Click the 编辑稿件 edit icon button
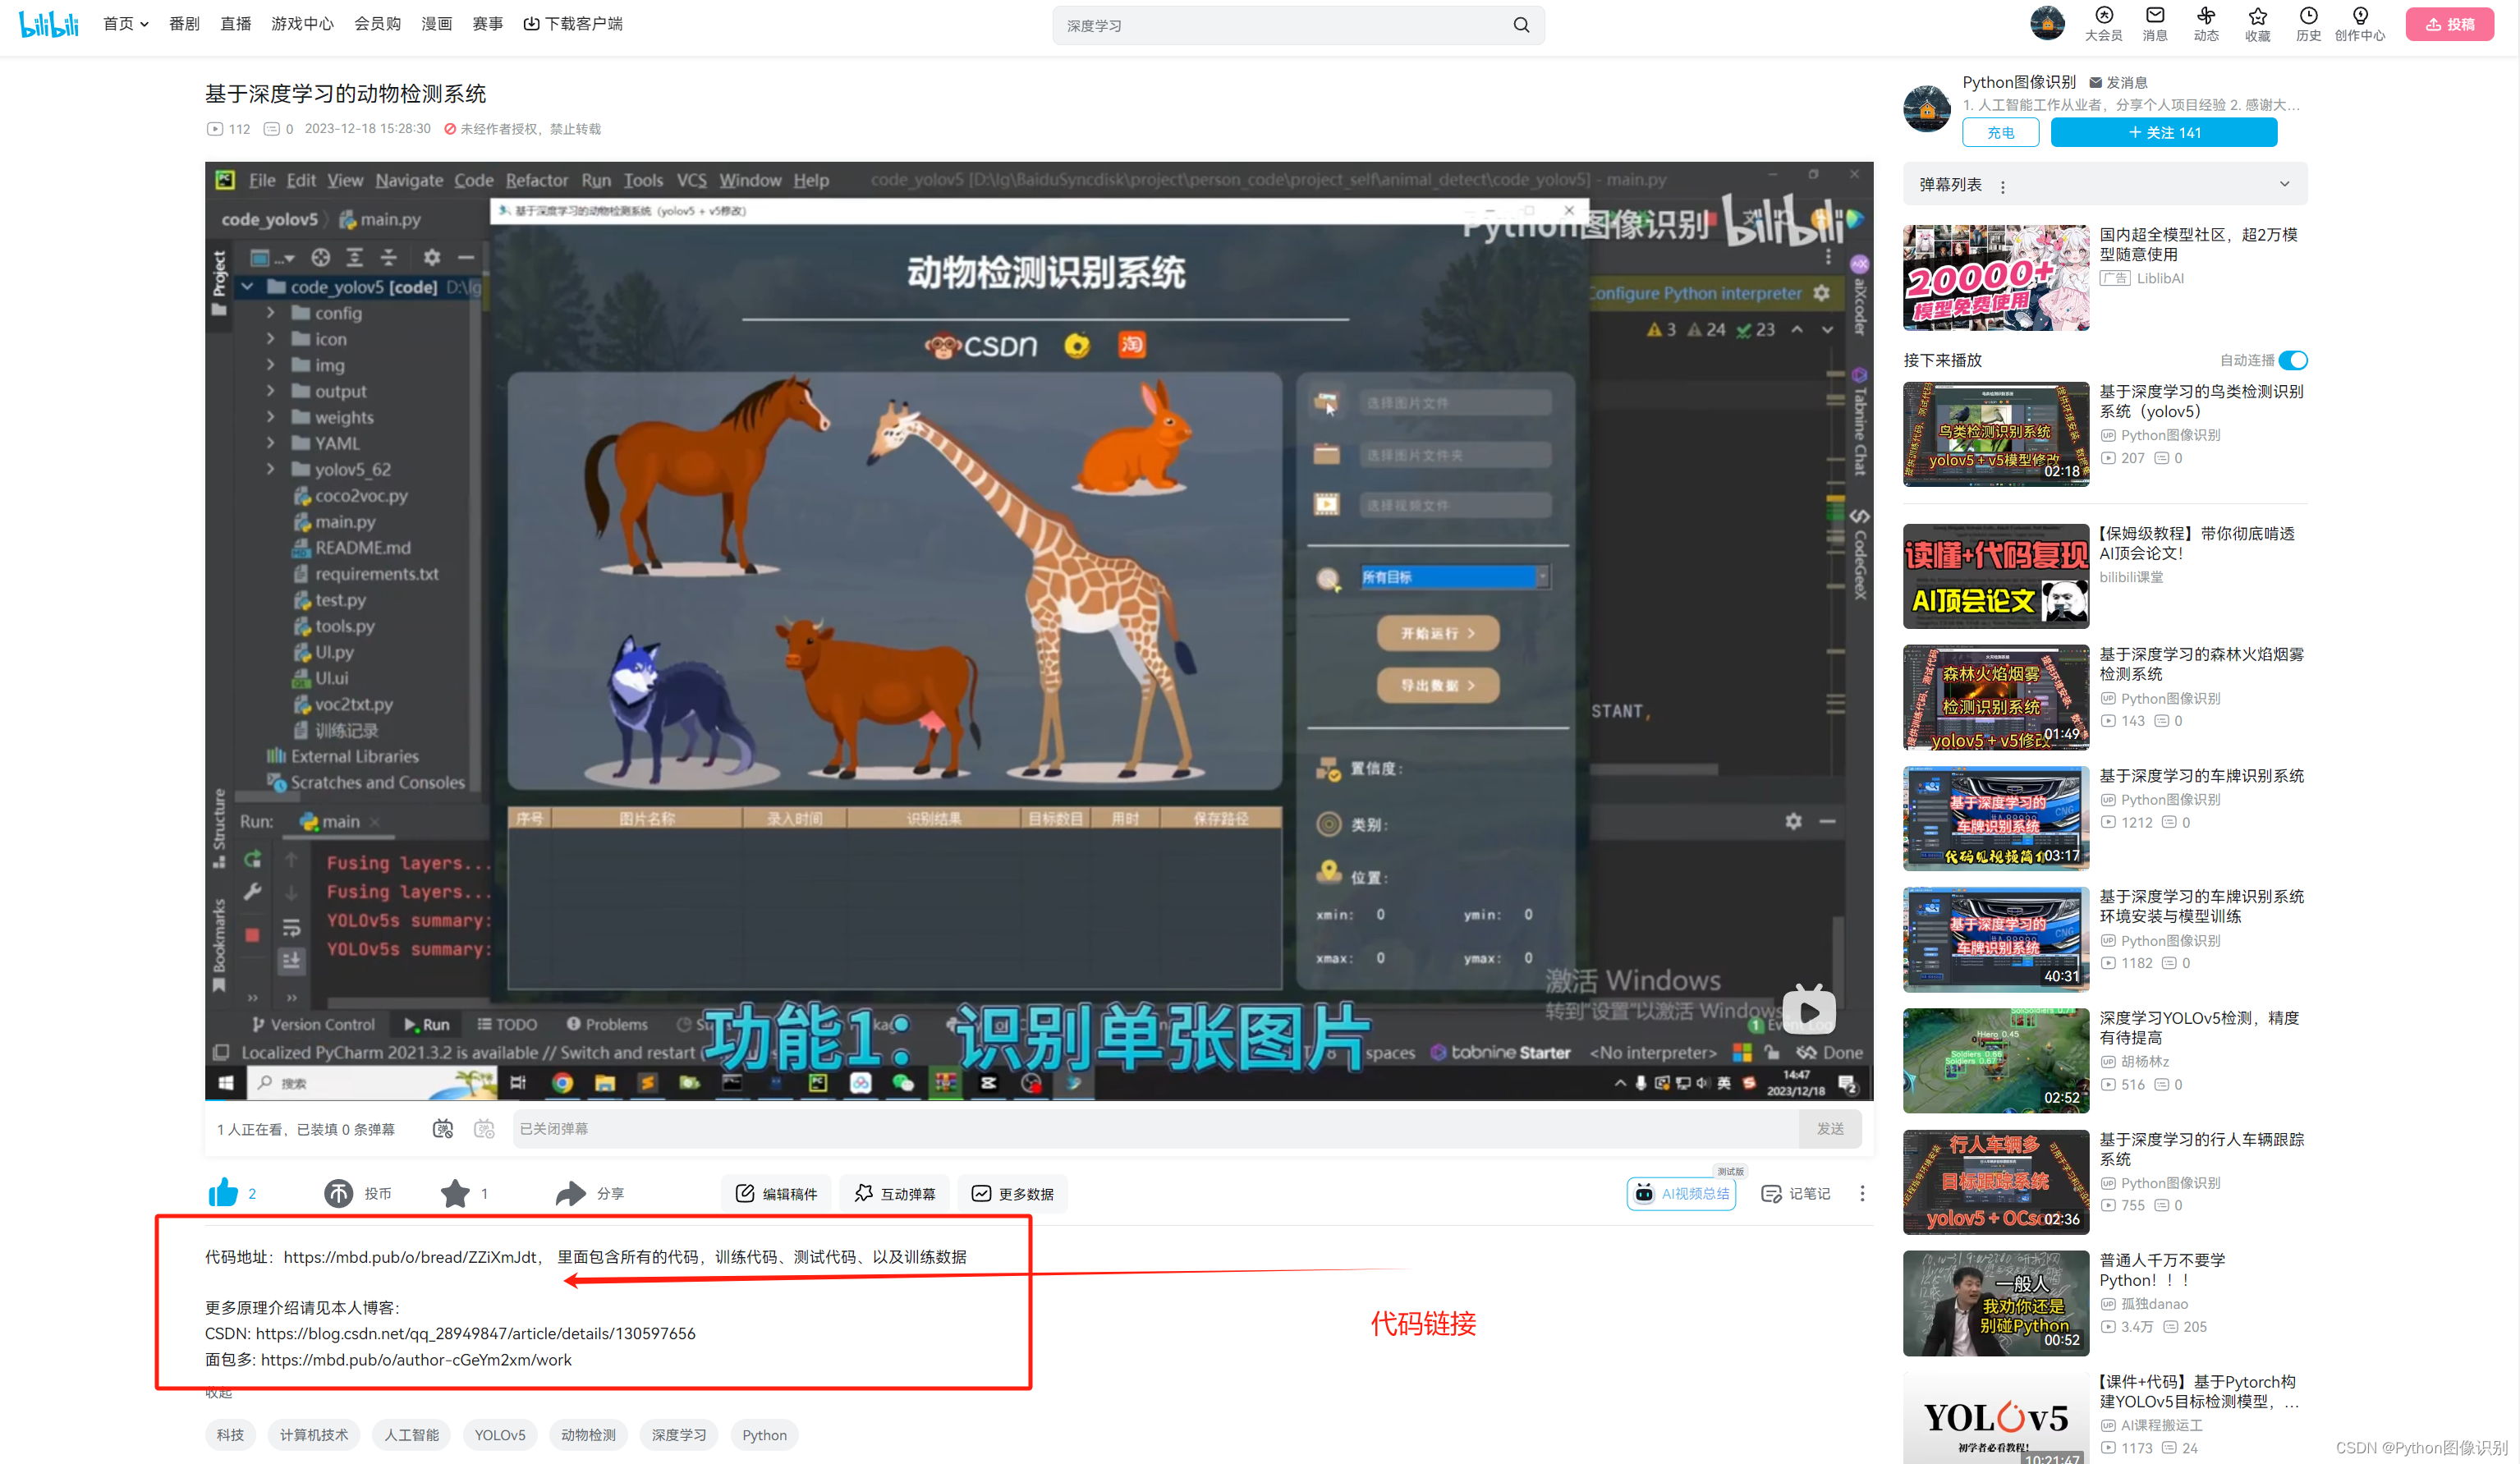 click(x=777, y=1193)
